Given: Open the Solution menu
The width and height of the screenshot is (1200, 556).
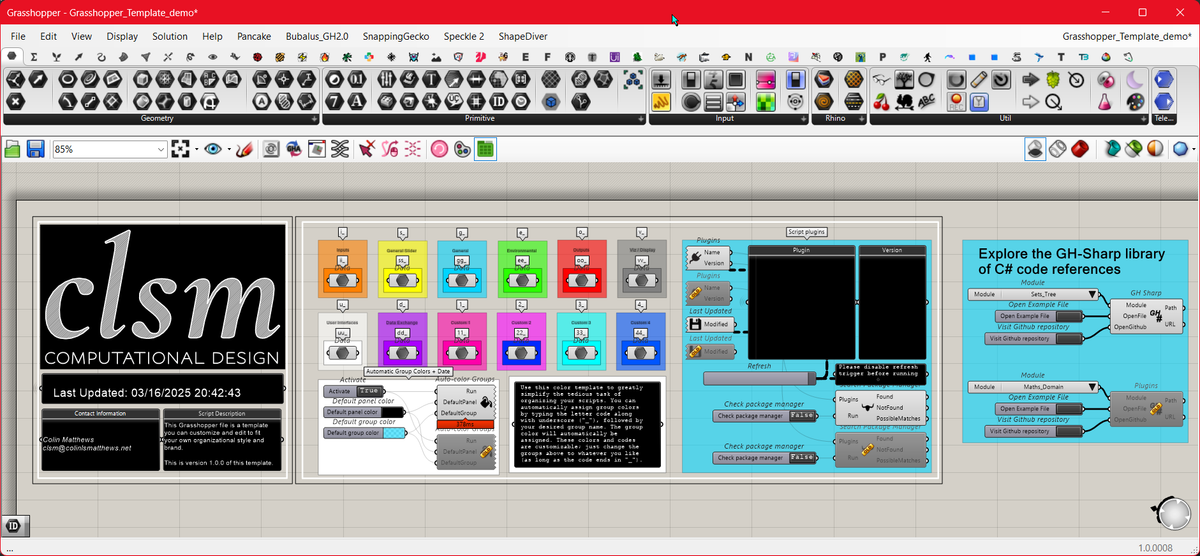Looking at the screenshot, I should point(170,36).
